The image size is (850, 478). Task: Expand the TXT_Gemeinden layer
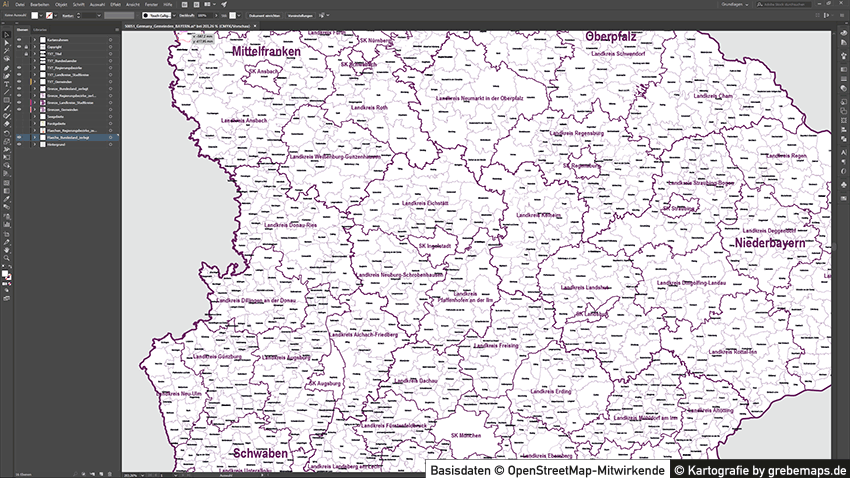35,81
